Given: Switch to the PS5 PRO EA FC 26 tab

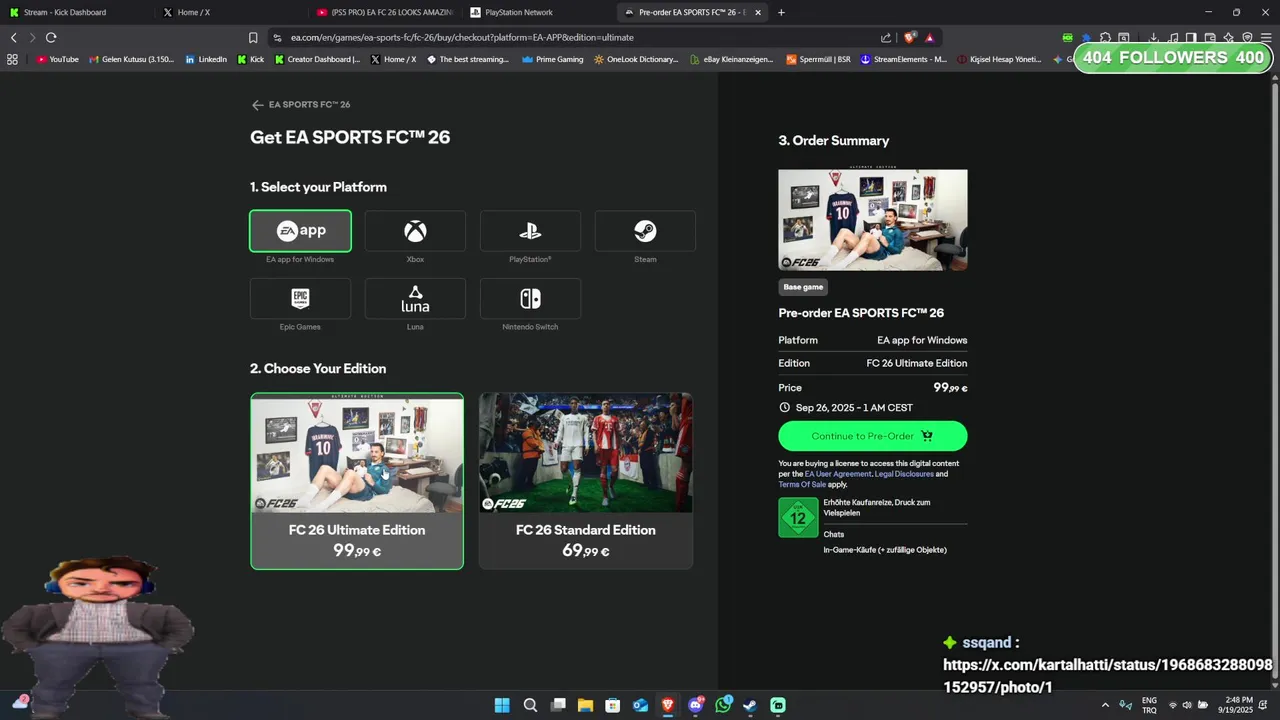Looking at the screenshot, I should coord(385,13).
